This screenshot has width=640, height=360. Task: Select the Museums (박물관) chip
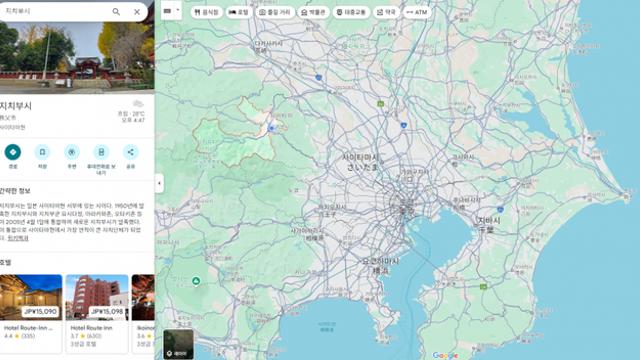[x=313, y=12]
